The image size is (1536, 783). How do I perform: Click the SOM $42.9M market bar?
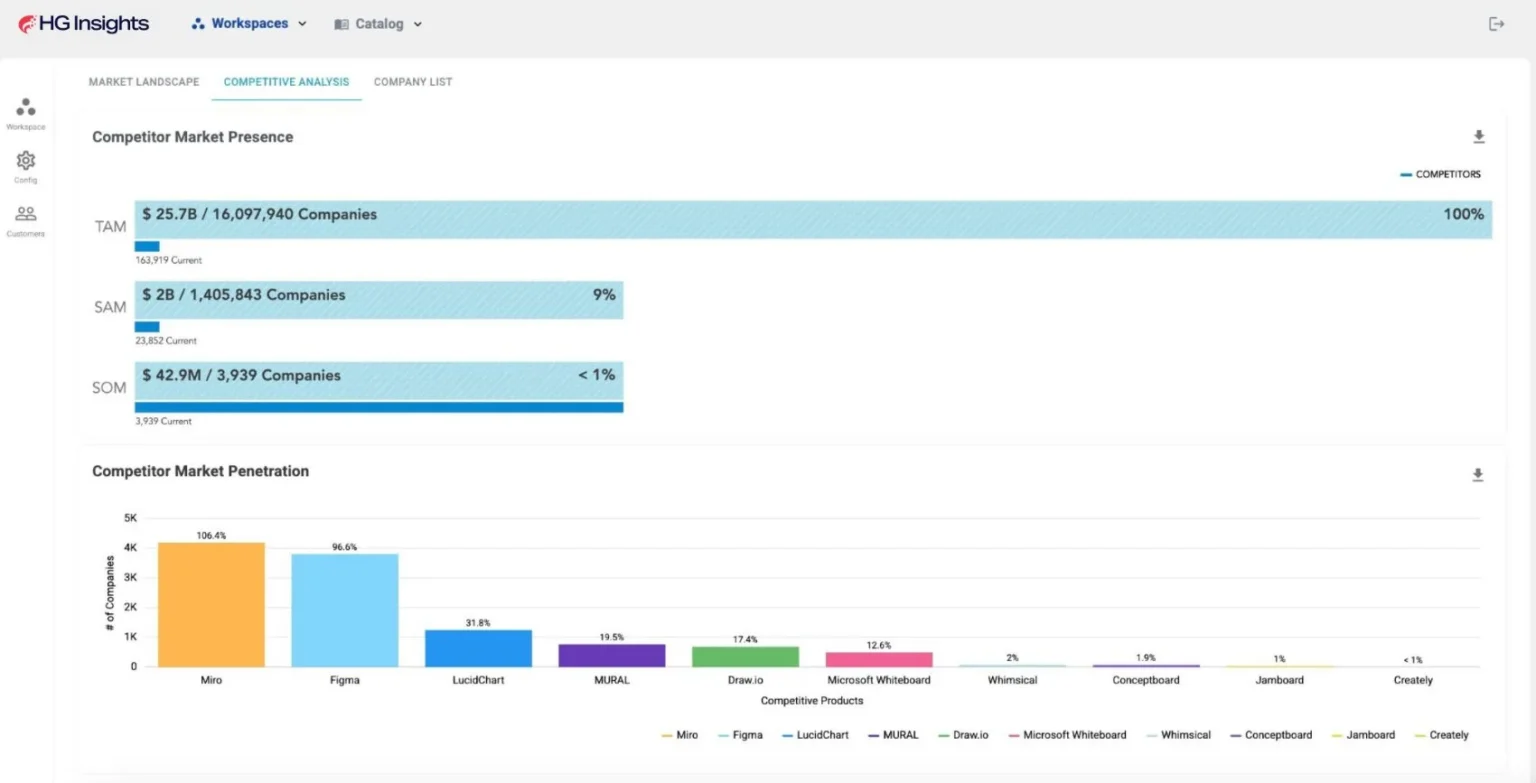[x=379, y=381]
